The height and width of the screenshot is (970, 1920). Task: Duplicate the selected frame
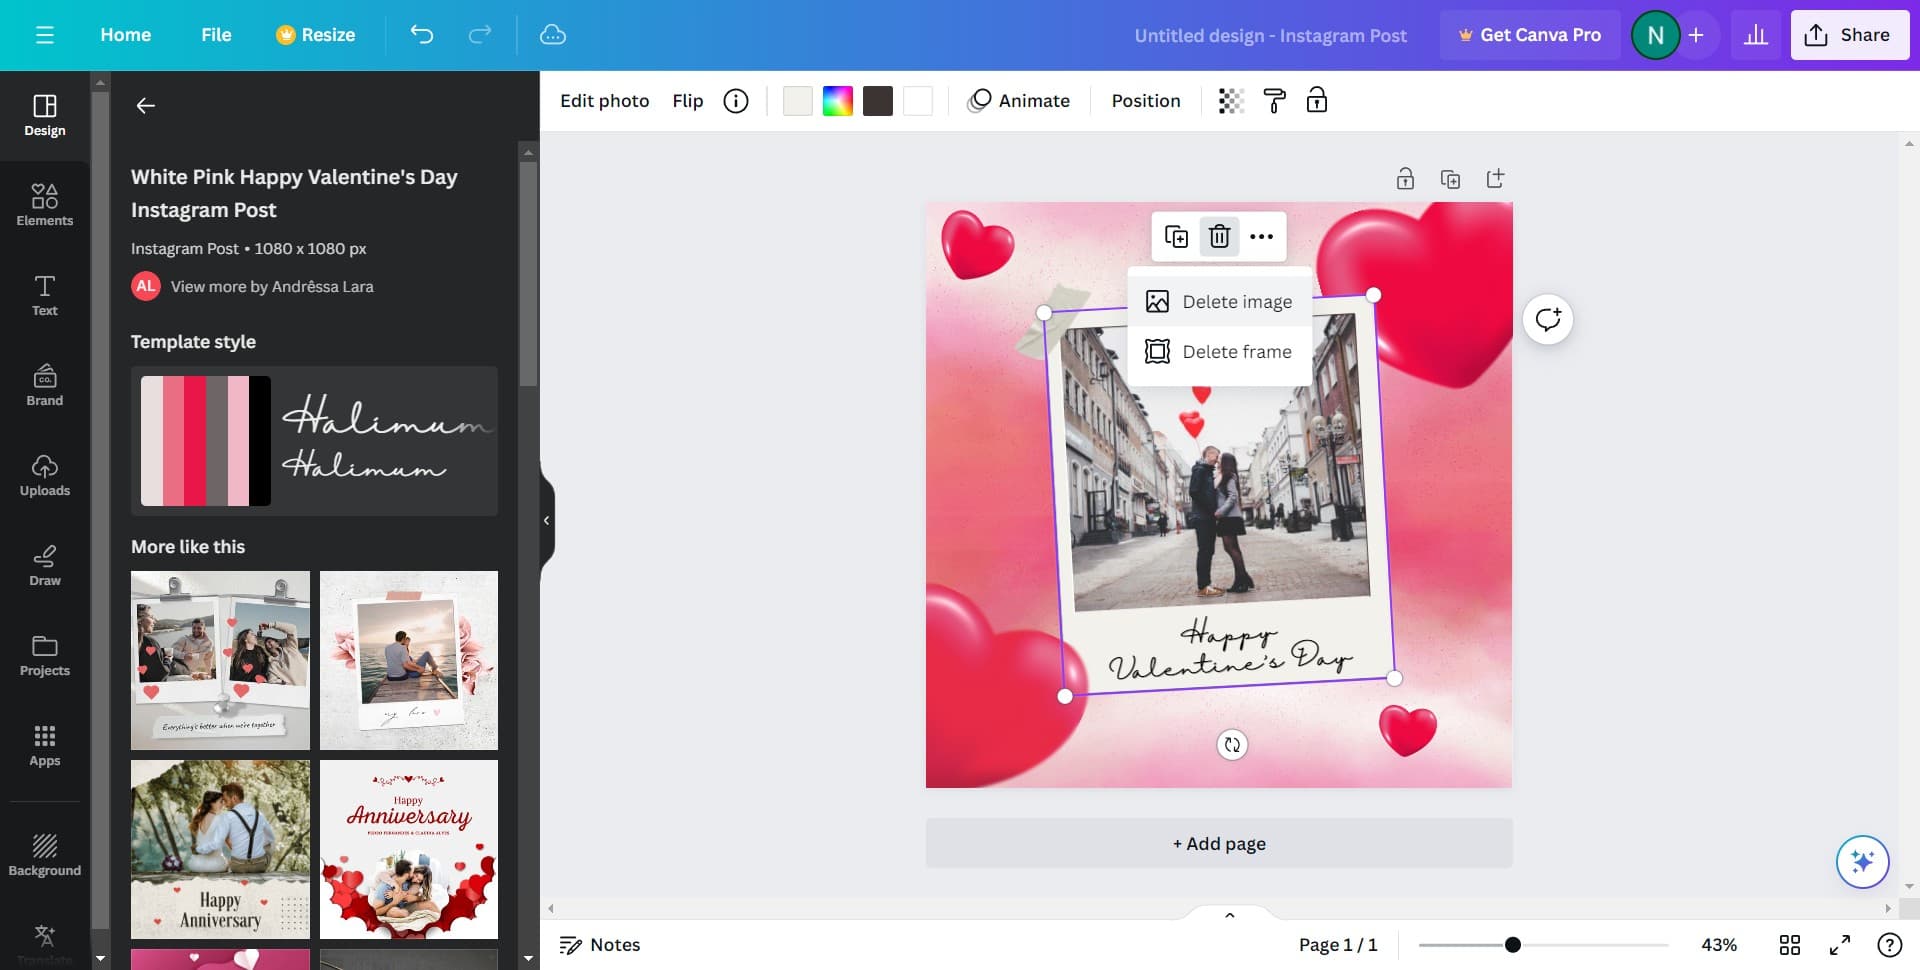click(1176, 237)
